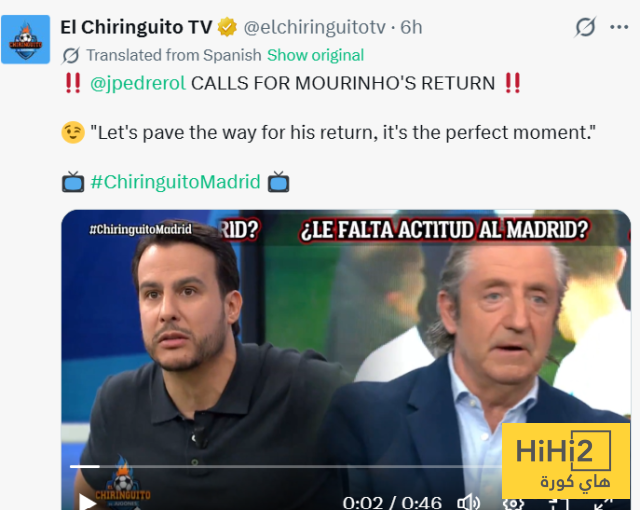Open the three-dots more options menu
Viewport: 640px width, 510px height.
(619, 27)
